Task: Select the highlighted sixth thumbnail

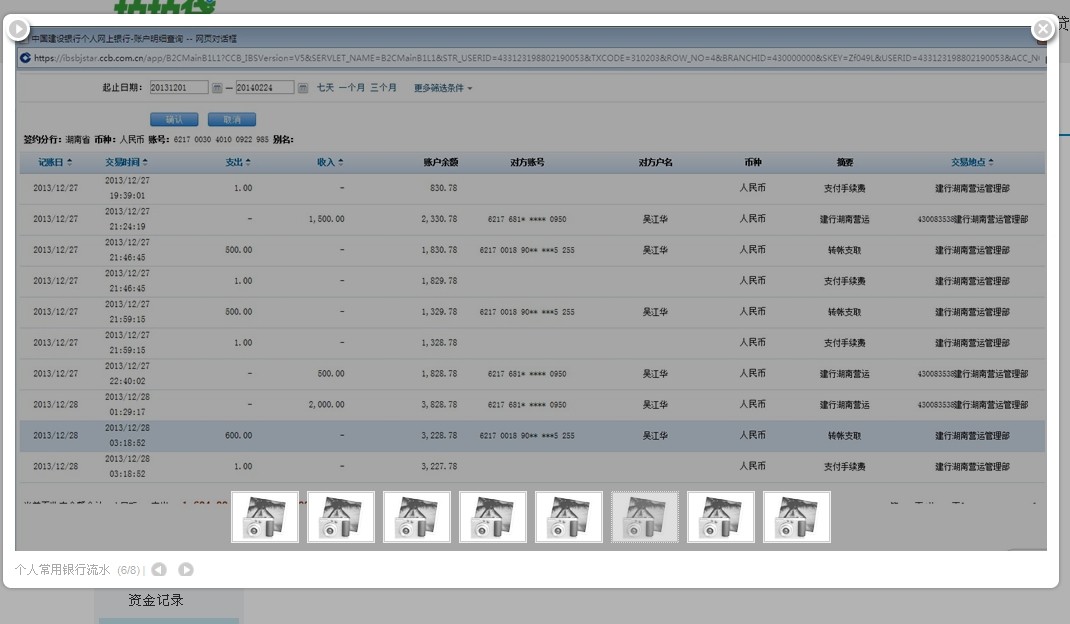Action: (645, 517)
